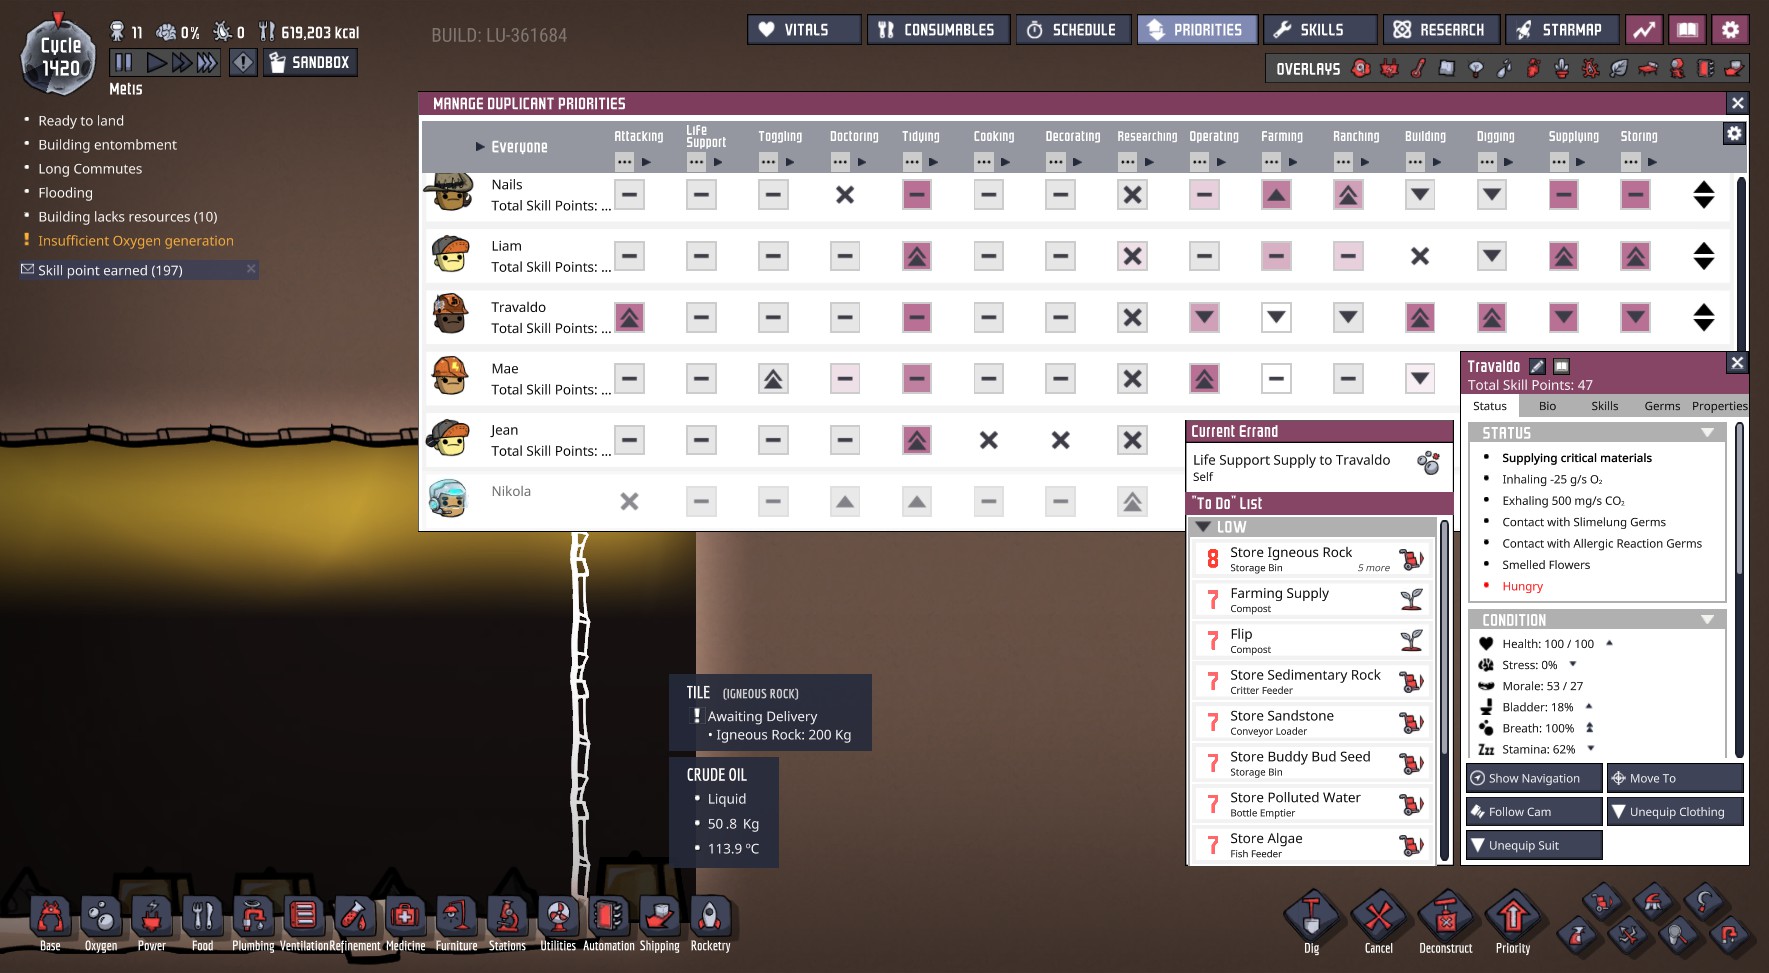Select the Dig tool
Viewport: 1769px width, 973px height.
point(1311,916)
